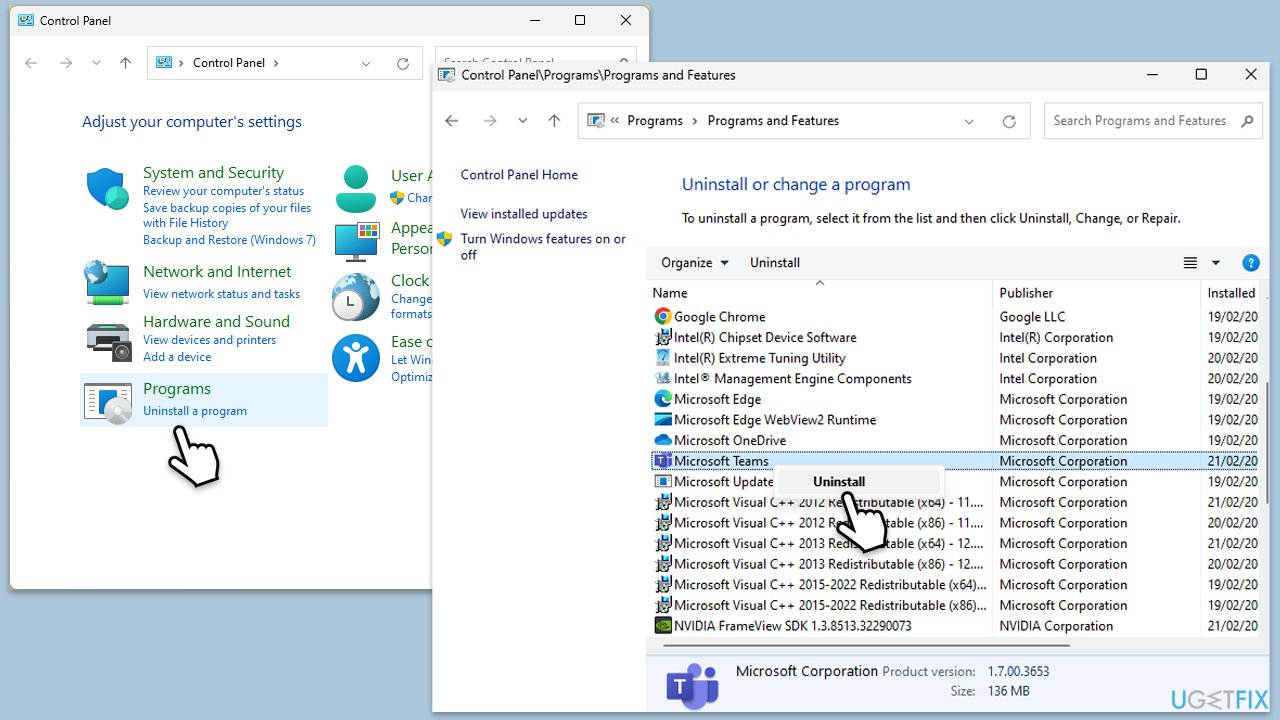Open Turn Windows features on or off

pyautogui.click(x=543, y=247)
